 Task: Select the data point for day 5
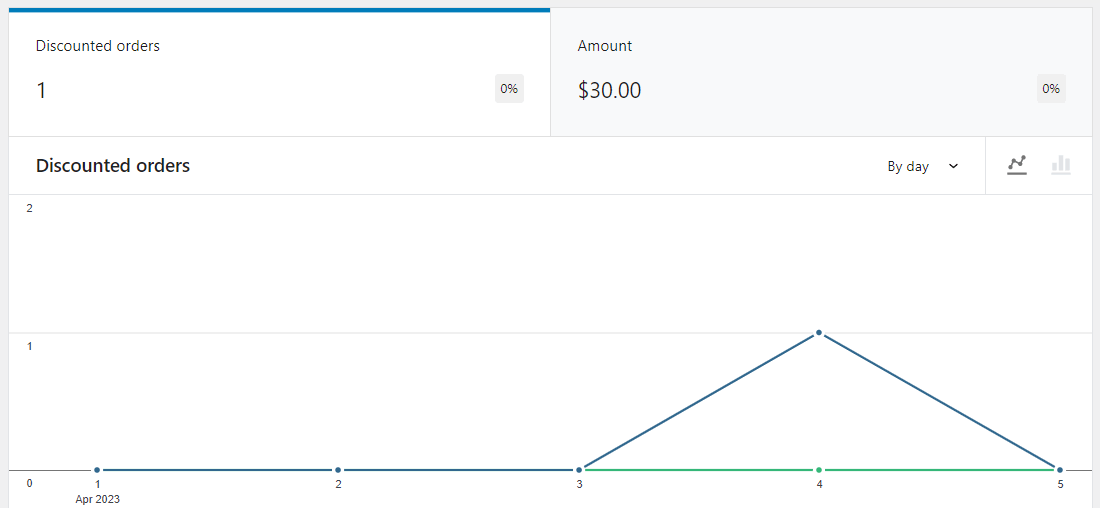point(1060,470)
